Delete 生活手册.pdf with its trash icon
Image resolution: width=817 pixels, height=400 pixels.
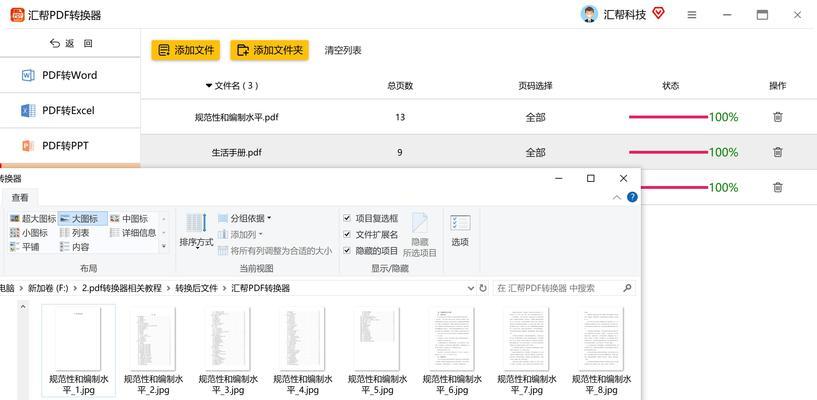777,152
